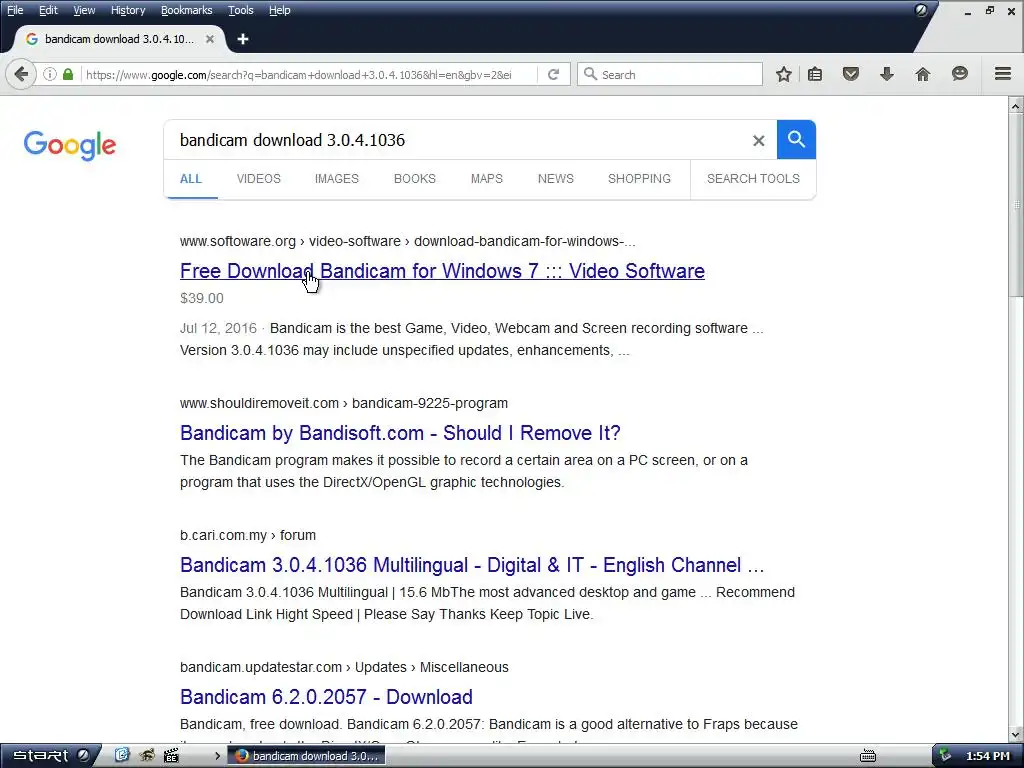Switch to VIDEOS results tab

coord(259,179)
